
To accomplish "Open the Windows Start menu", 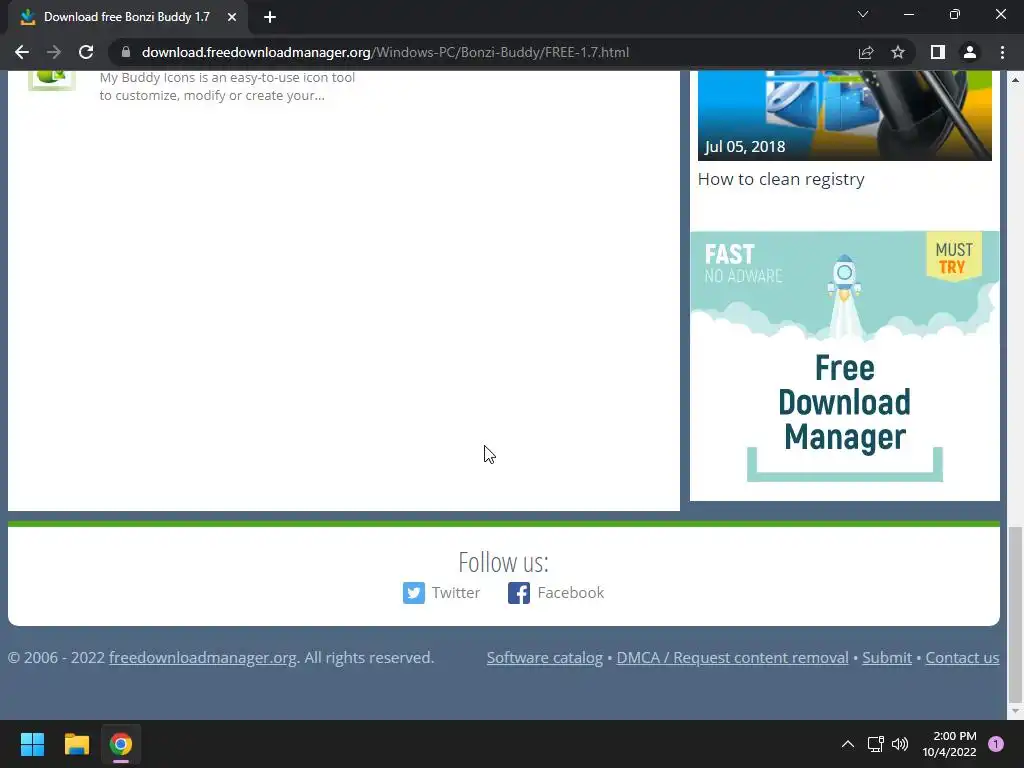I will coord(32,744).
